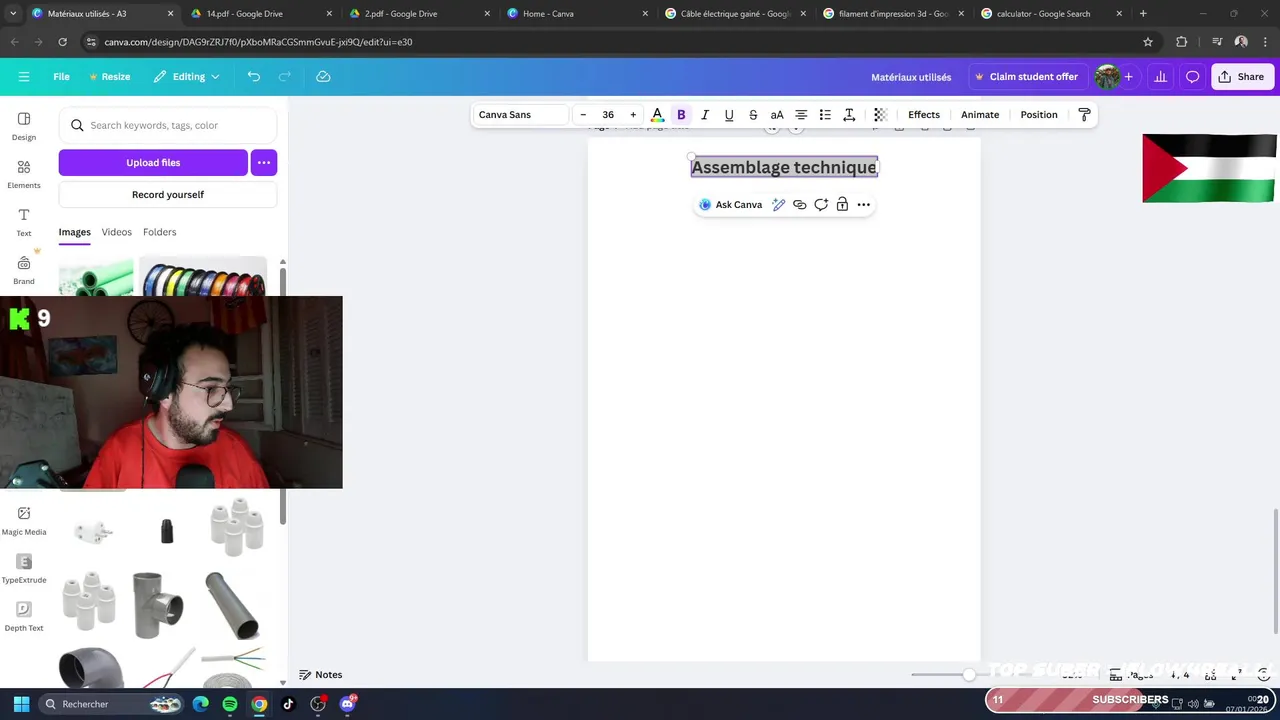Open the Brand sidebar panel

24,270
